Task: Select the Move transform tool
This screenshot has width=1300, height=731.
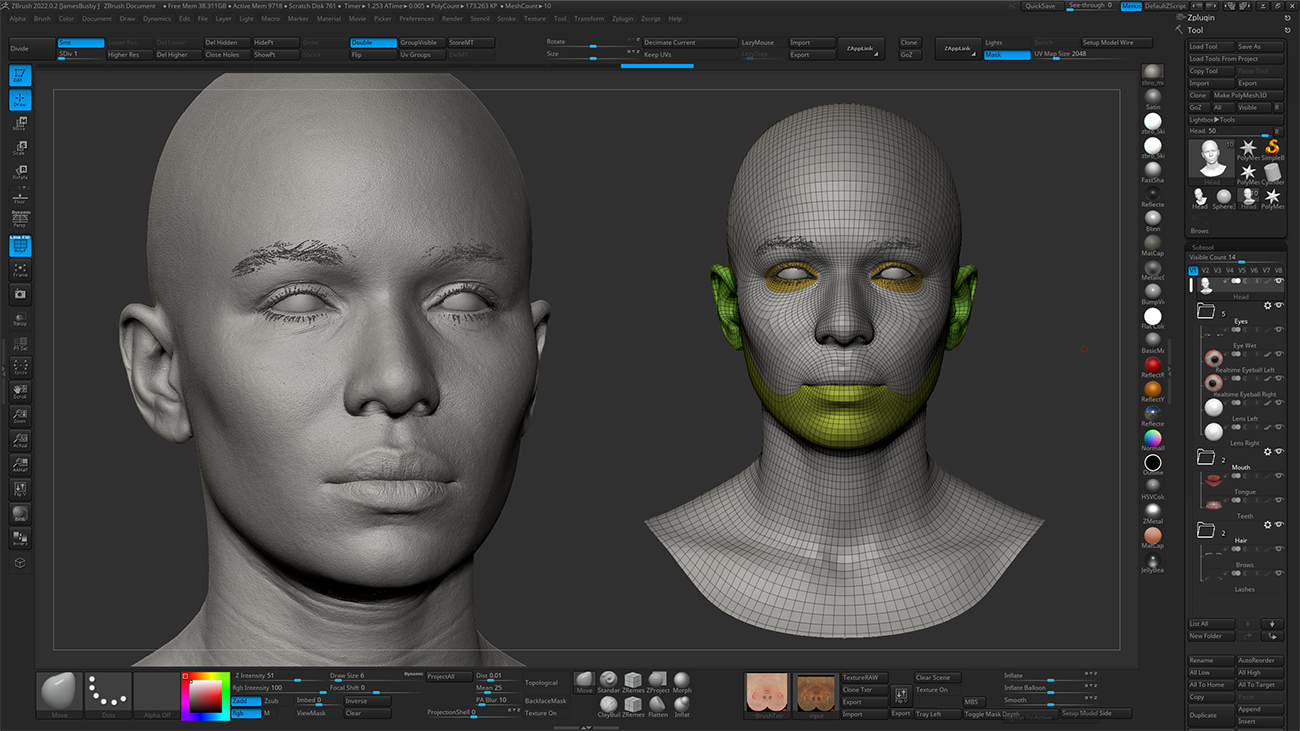Action: [20, 124]
